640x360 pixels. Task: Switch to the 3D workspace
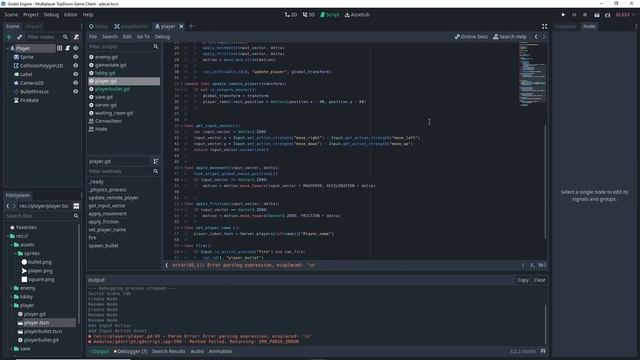[309, 15]
